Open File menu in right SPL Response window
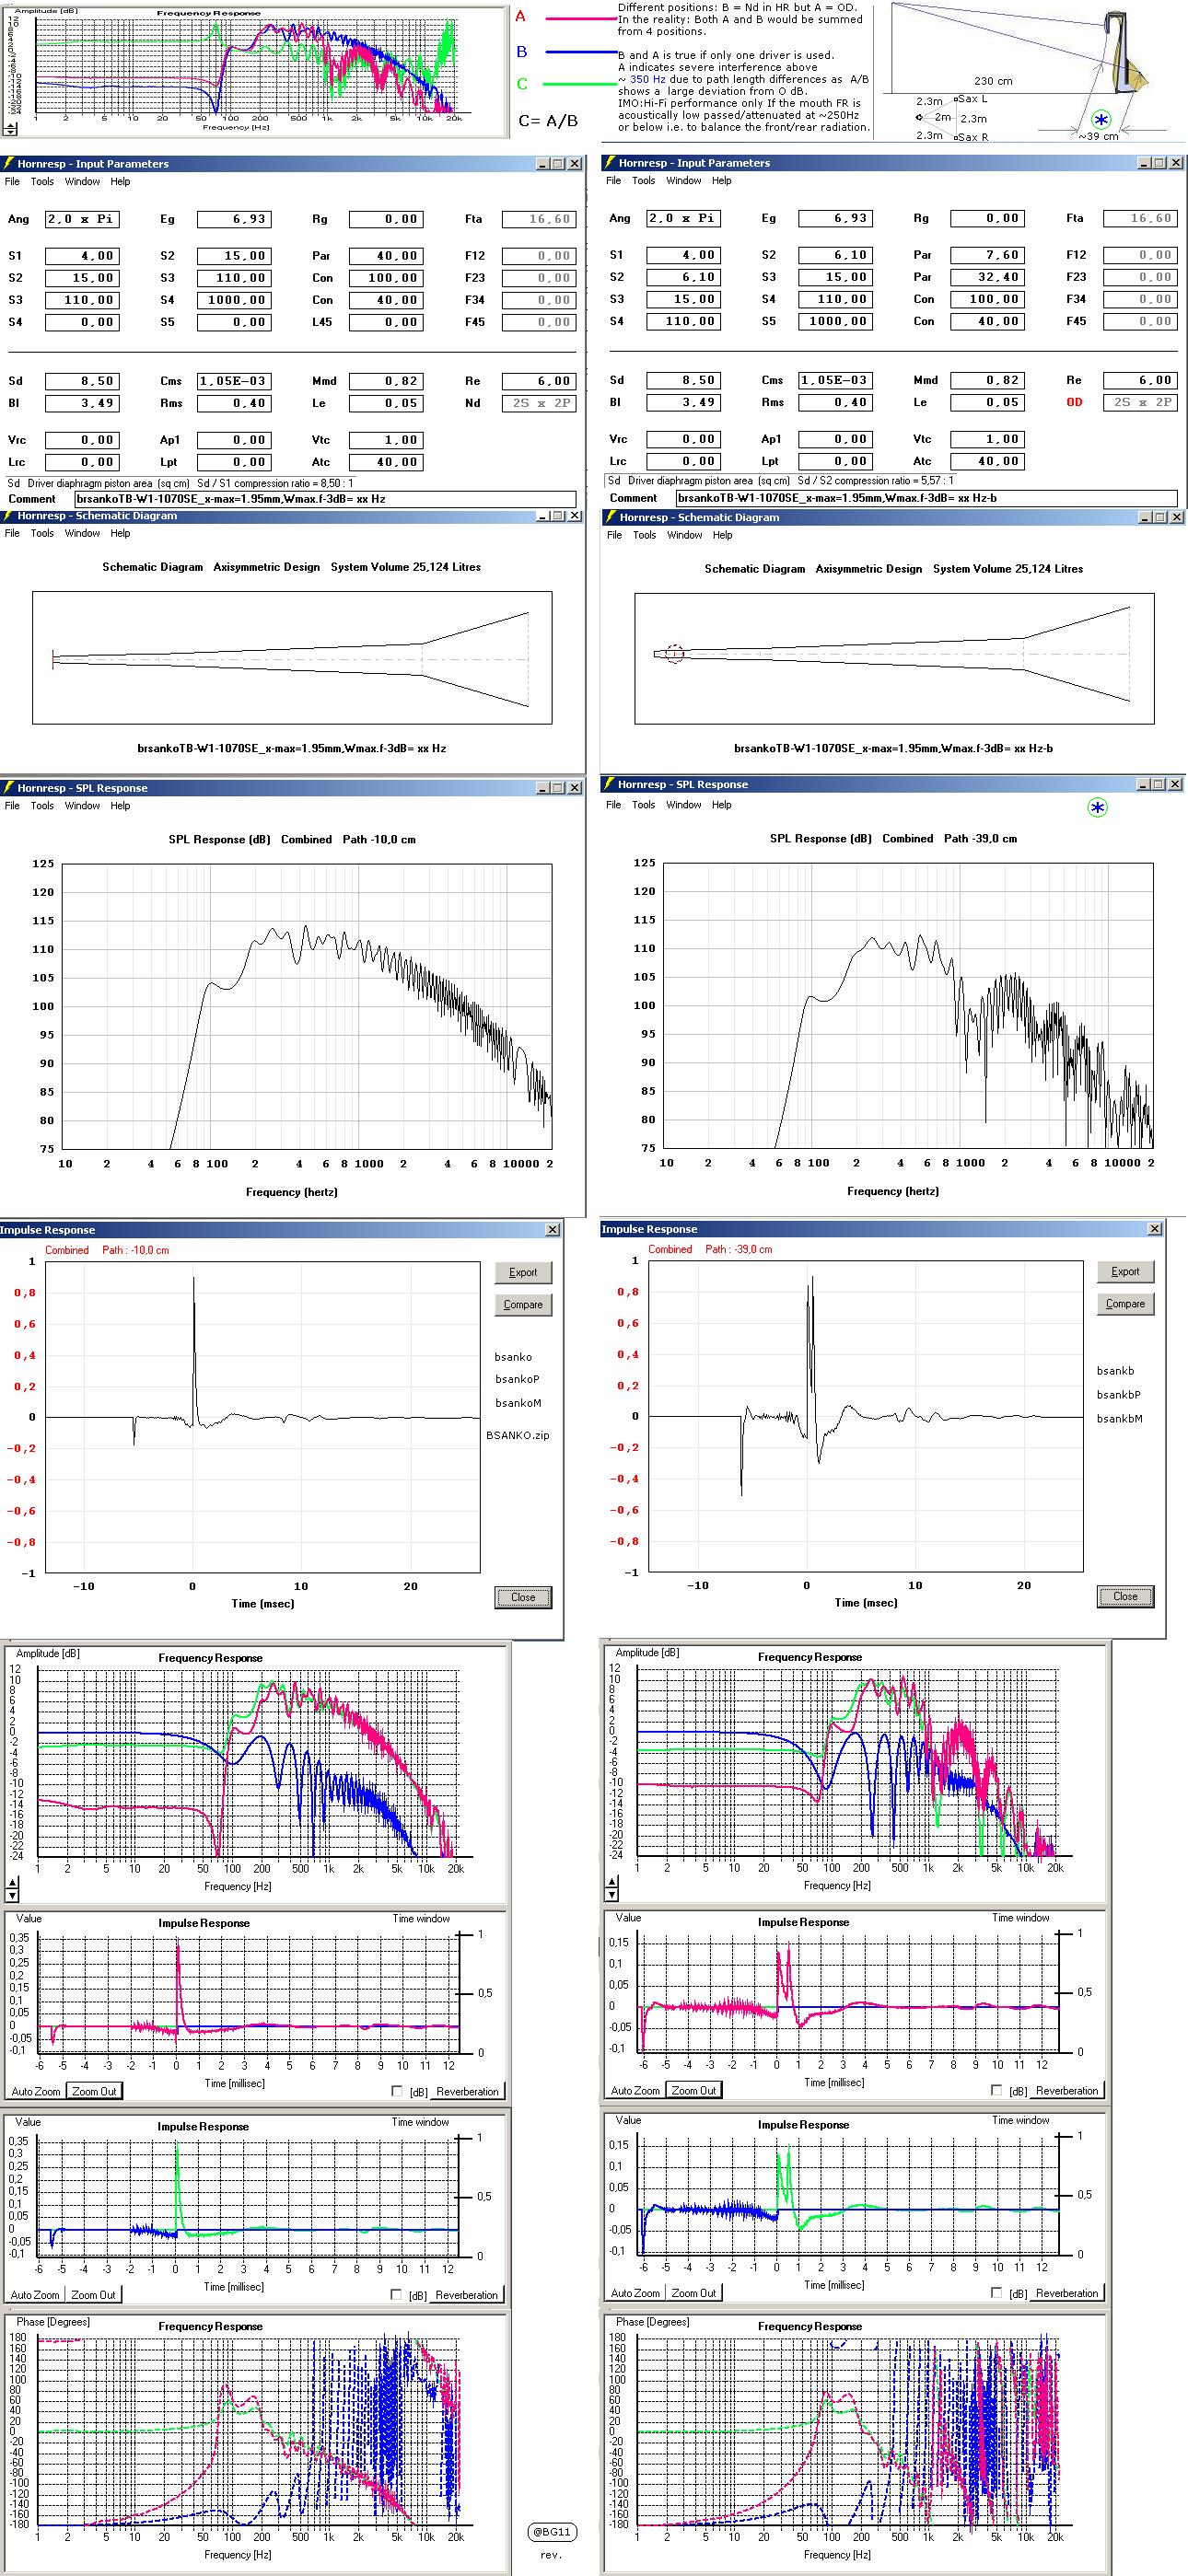This screenshot has height=2576, width=1188. 613,805
